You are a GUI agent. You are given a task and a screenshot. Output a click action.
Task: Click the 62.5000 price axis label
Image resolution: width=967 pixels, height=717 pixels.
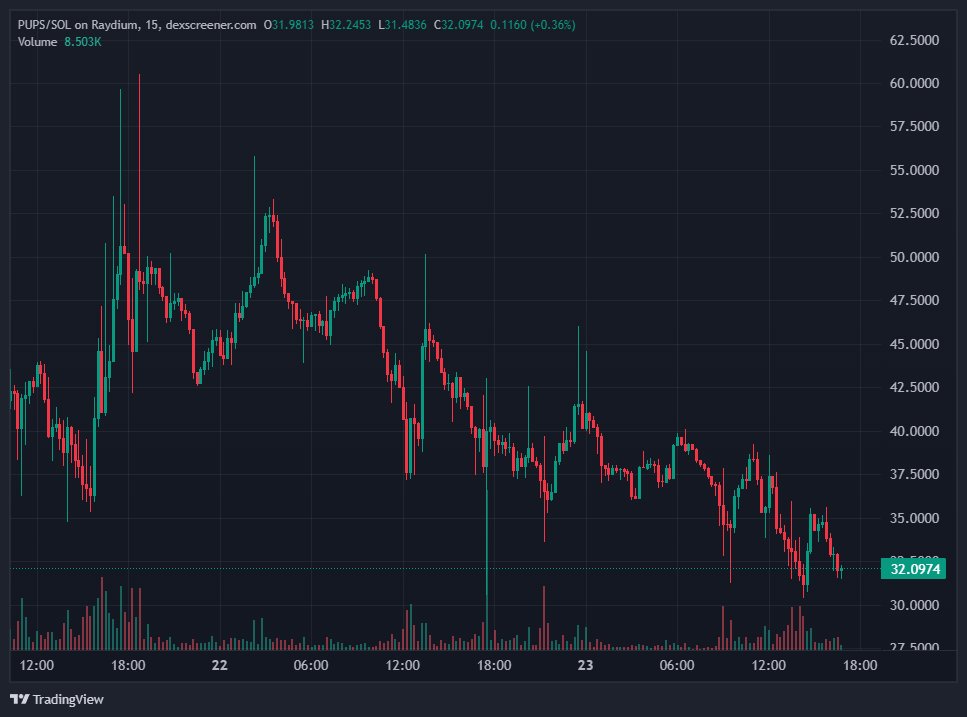tap(914, 40)
